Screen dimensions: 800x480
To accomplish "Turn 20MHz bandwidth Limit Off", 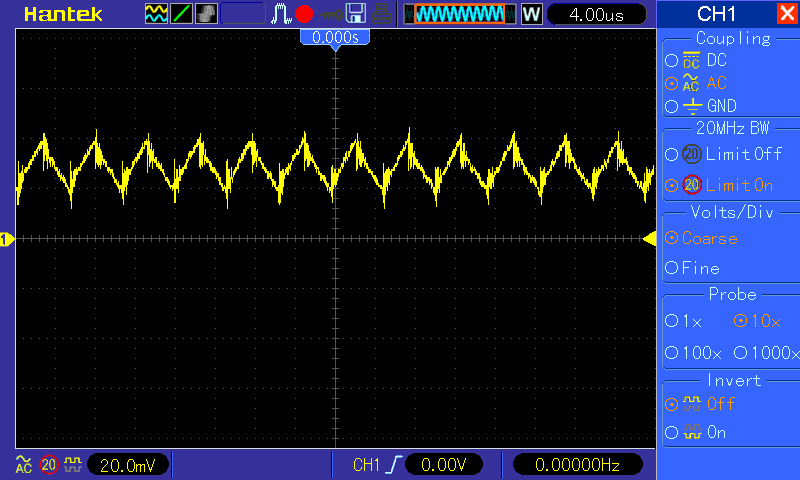I will [x=723, y=154].
